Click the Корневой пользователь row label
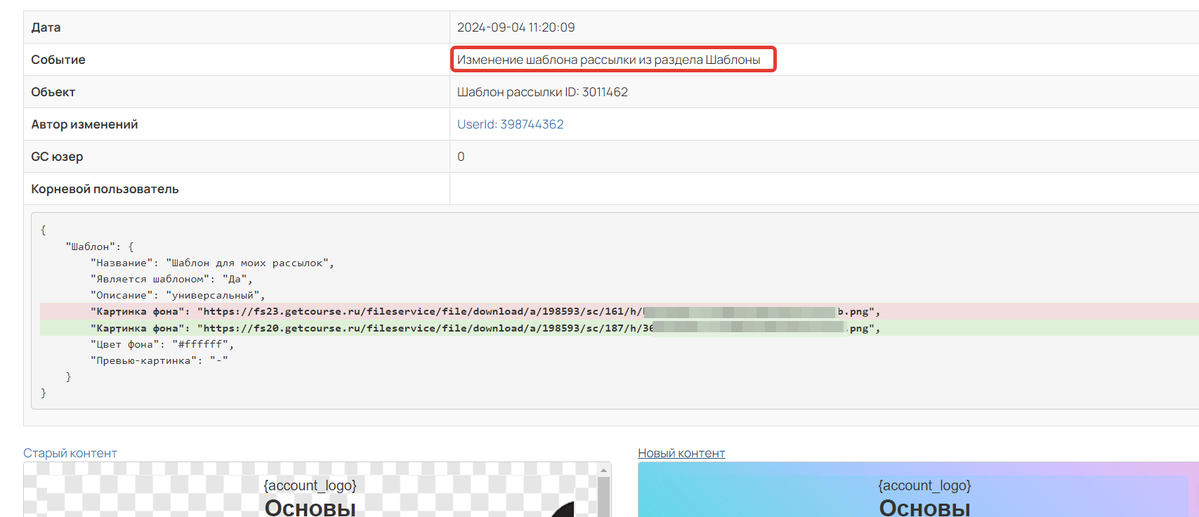 click(x=105, y=189)
